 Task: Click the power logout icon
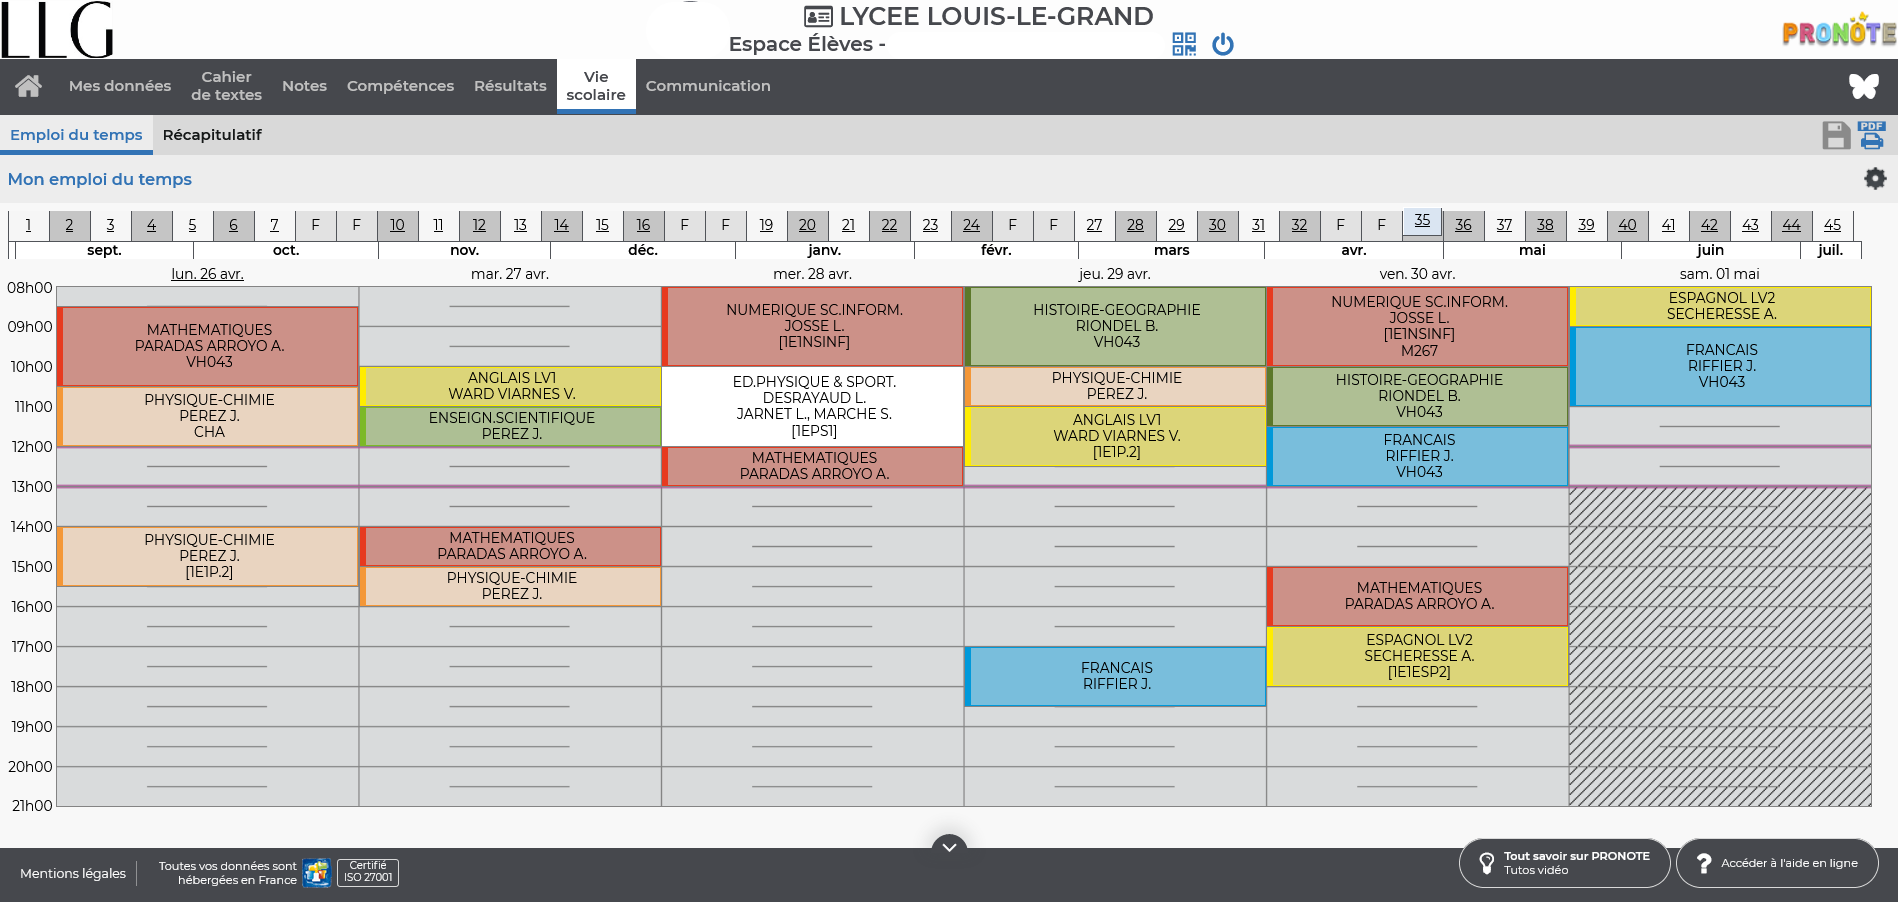pyautogui.click(x=1223, y=44)
